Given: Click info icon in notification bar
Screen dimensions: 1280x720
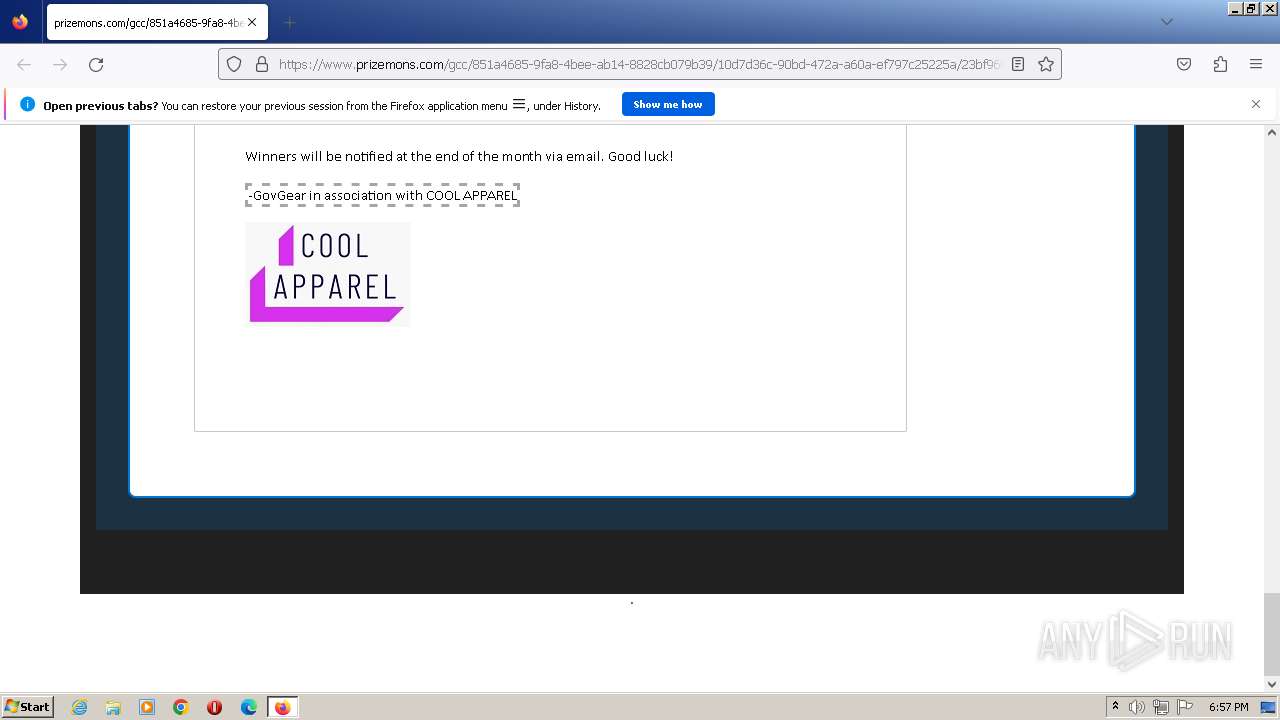Looking at the screenshot, I should point(27,104).
